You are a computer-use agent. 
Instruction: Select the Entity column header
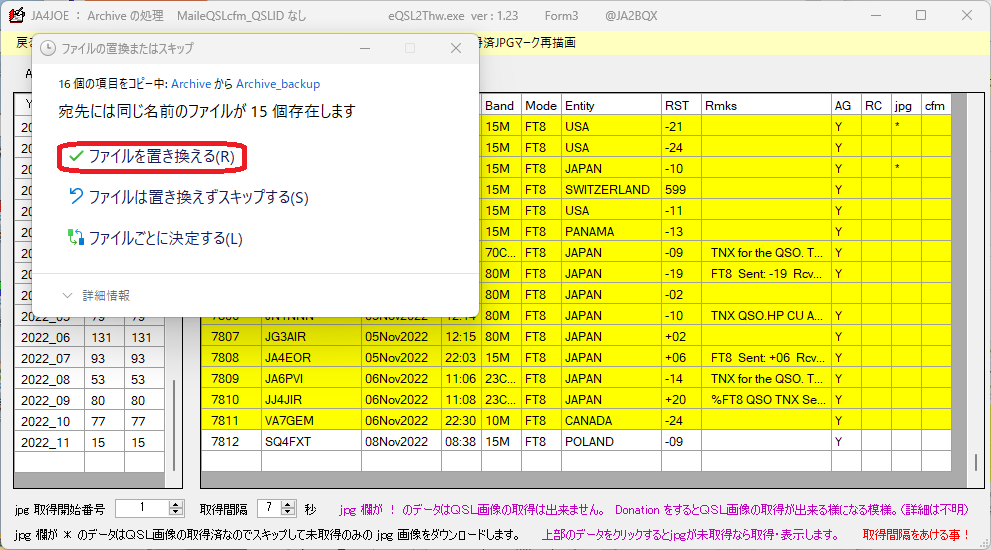611,106
